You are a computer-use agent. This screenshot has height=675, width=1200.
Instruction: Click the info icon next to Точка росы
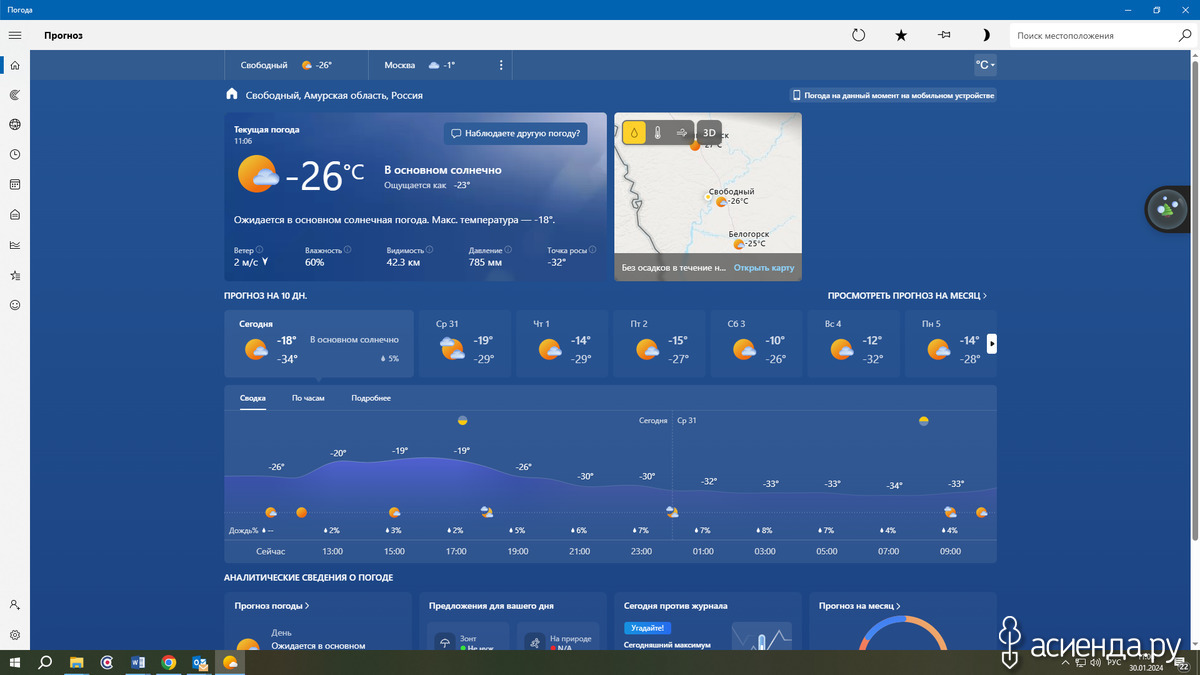click(592, 250)
